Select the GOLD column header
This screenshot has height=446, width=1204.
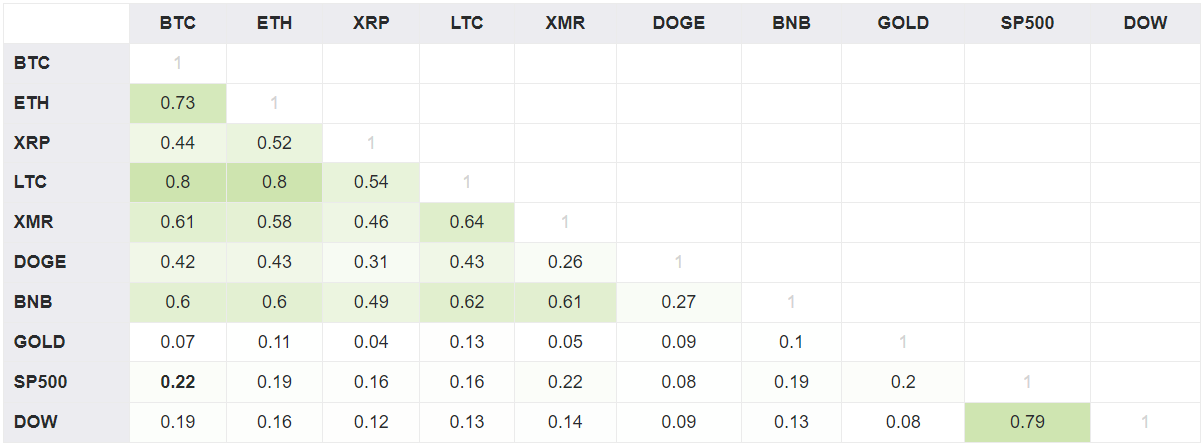point(903,23)
